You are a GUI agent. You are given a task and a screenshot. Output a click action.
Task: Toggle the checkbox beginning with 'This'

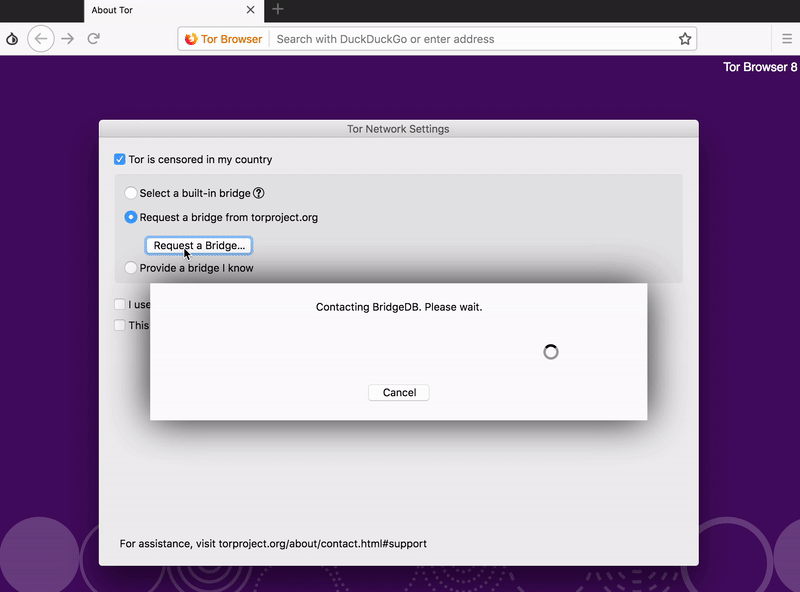click(x=119, y=325)
